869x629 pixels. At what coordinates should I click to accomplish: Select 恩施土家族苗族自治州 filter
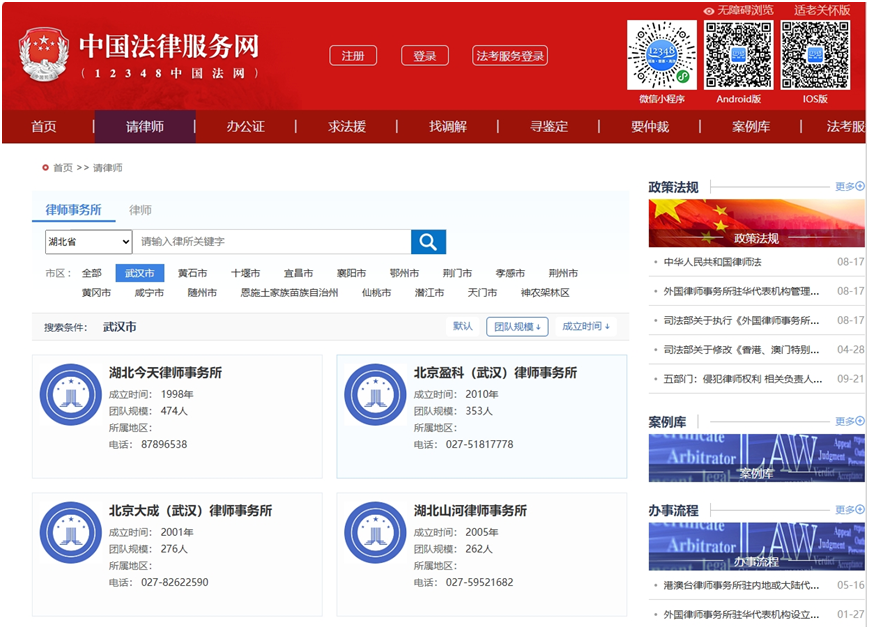click(289, 293)
